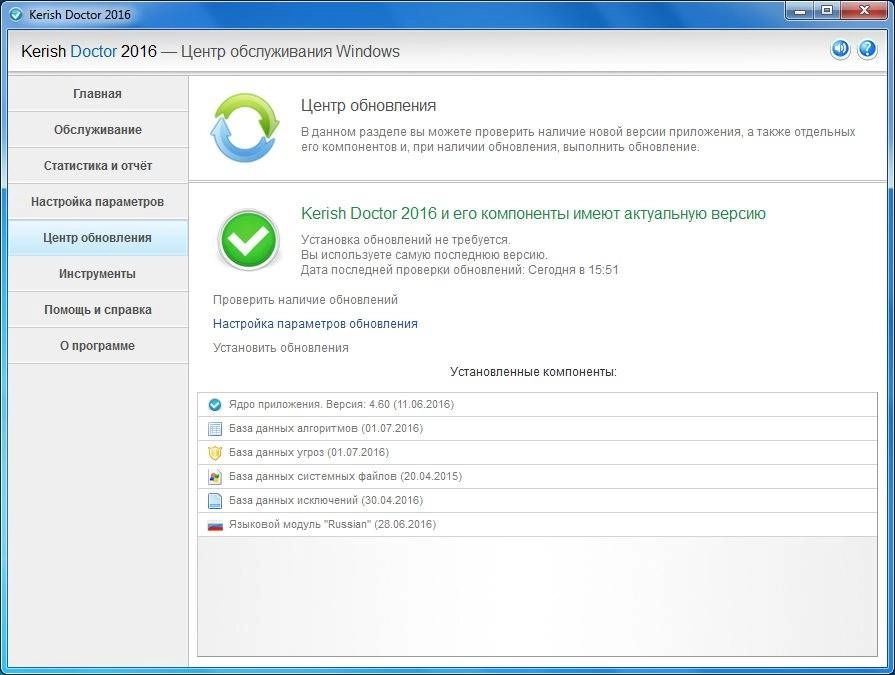This screenshot has height=675, width=895.
Task: Switch to Настройка параметров section
Action: (98, 201)
